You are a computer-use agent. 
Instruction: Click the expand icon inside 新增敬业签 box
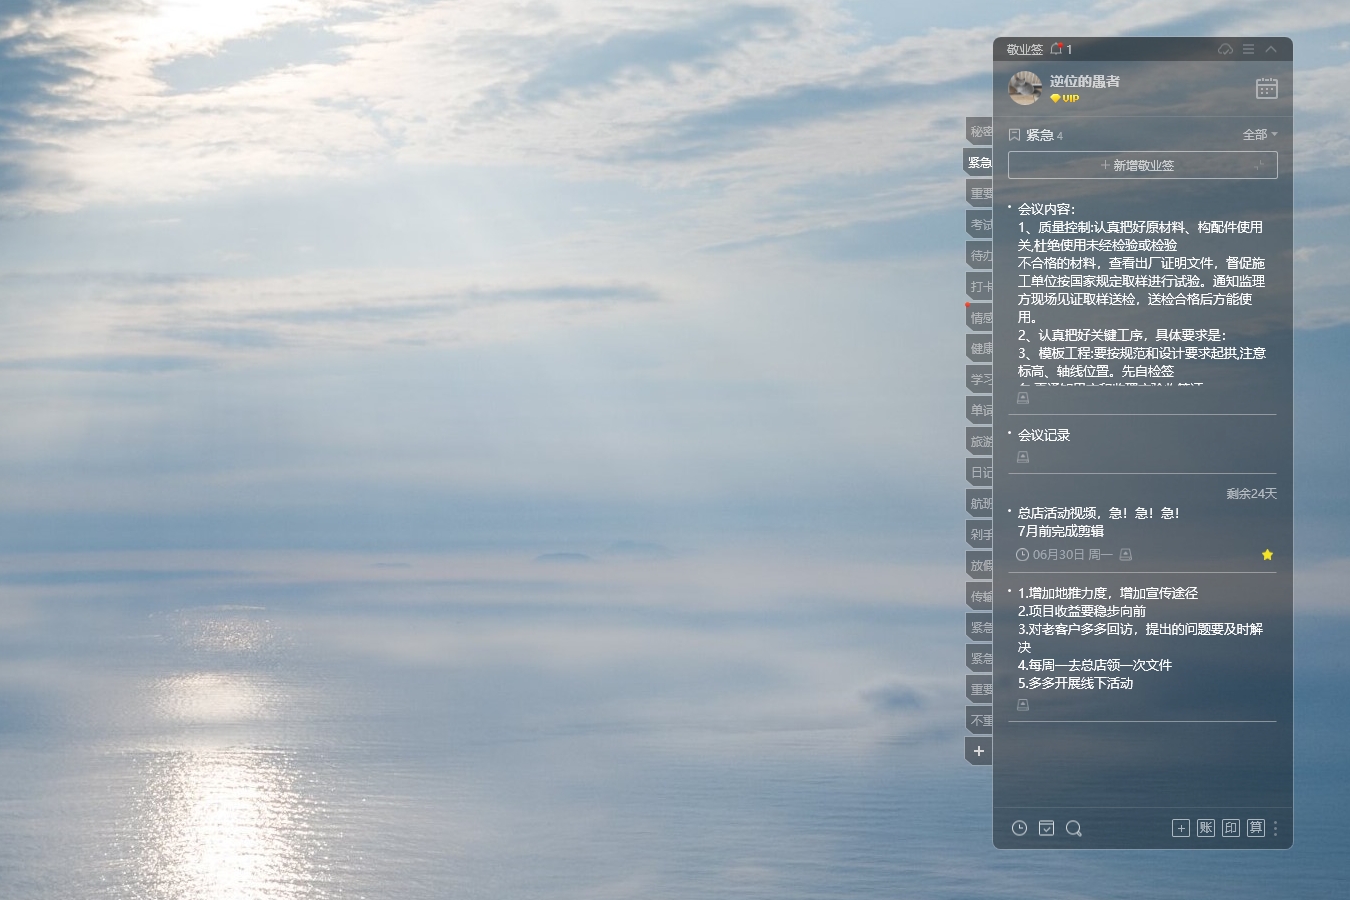click(x=1259, y=165)
